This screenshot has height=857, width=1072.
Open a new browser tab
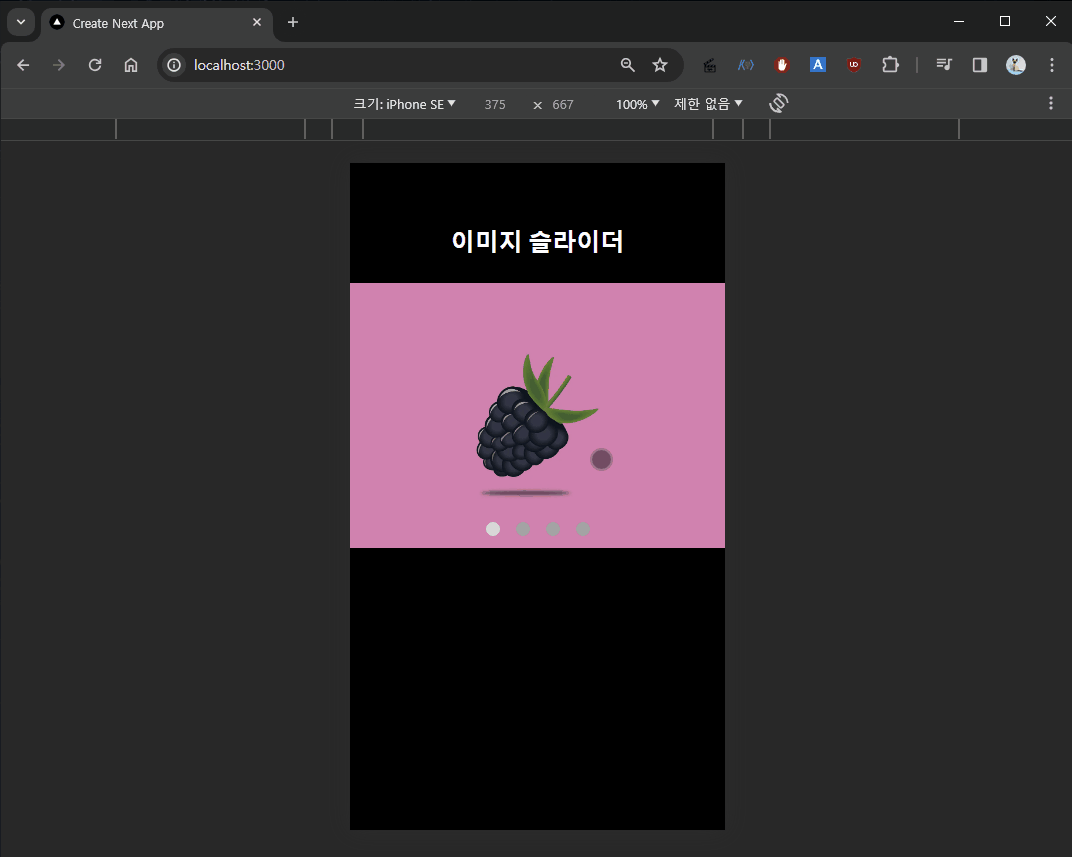293,22
